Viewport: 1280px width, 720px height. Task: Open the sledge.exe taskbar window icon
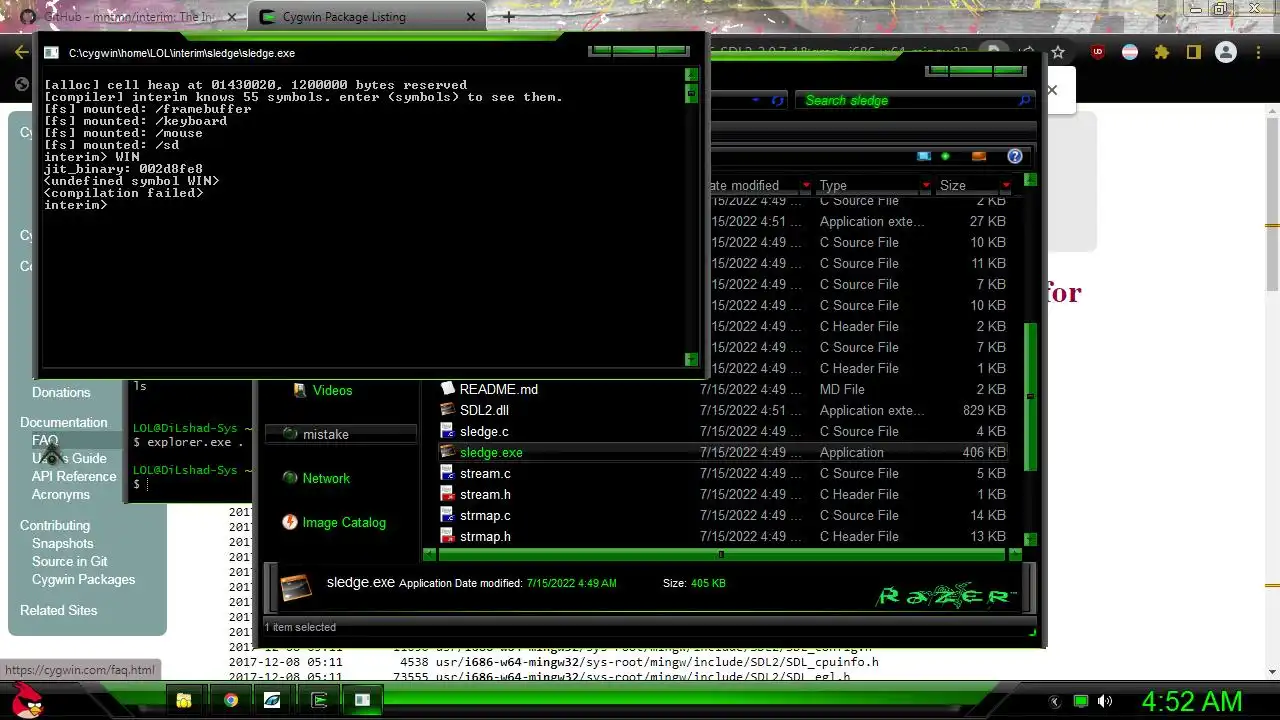[362, 700]
